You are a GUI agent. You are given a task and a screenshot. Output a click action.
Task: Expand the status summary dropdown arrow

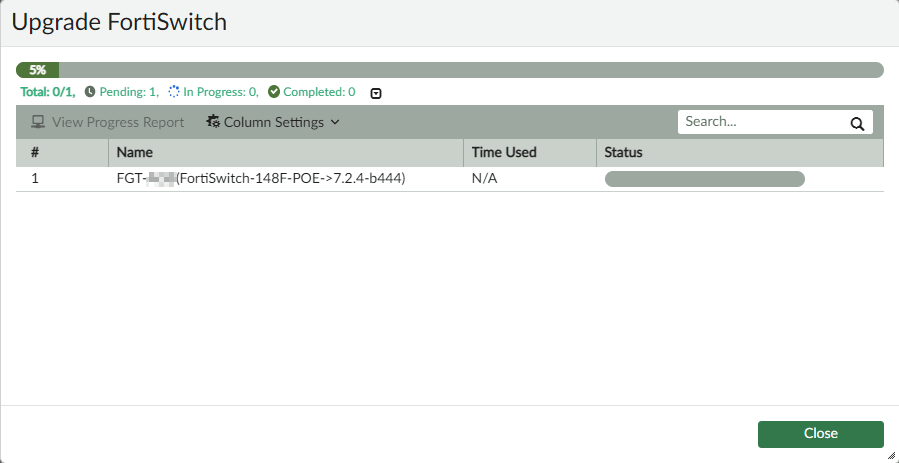pos(376,93)
